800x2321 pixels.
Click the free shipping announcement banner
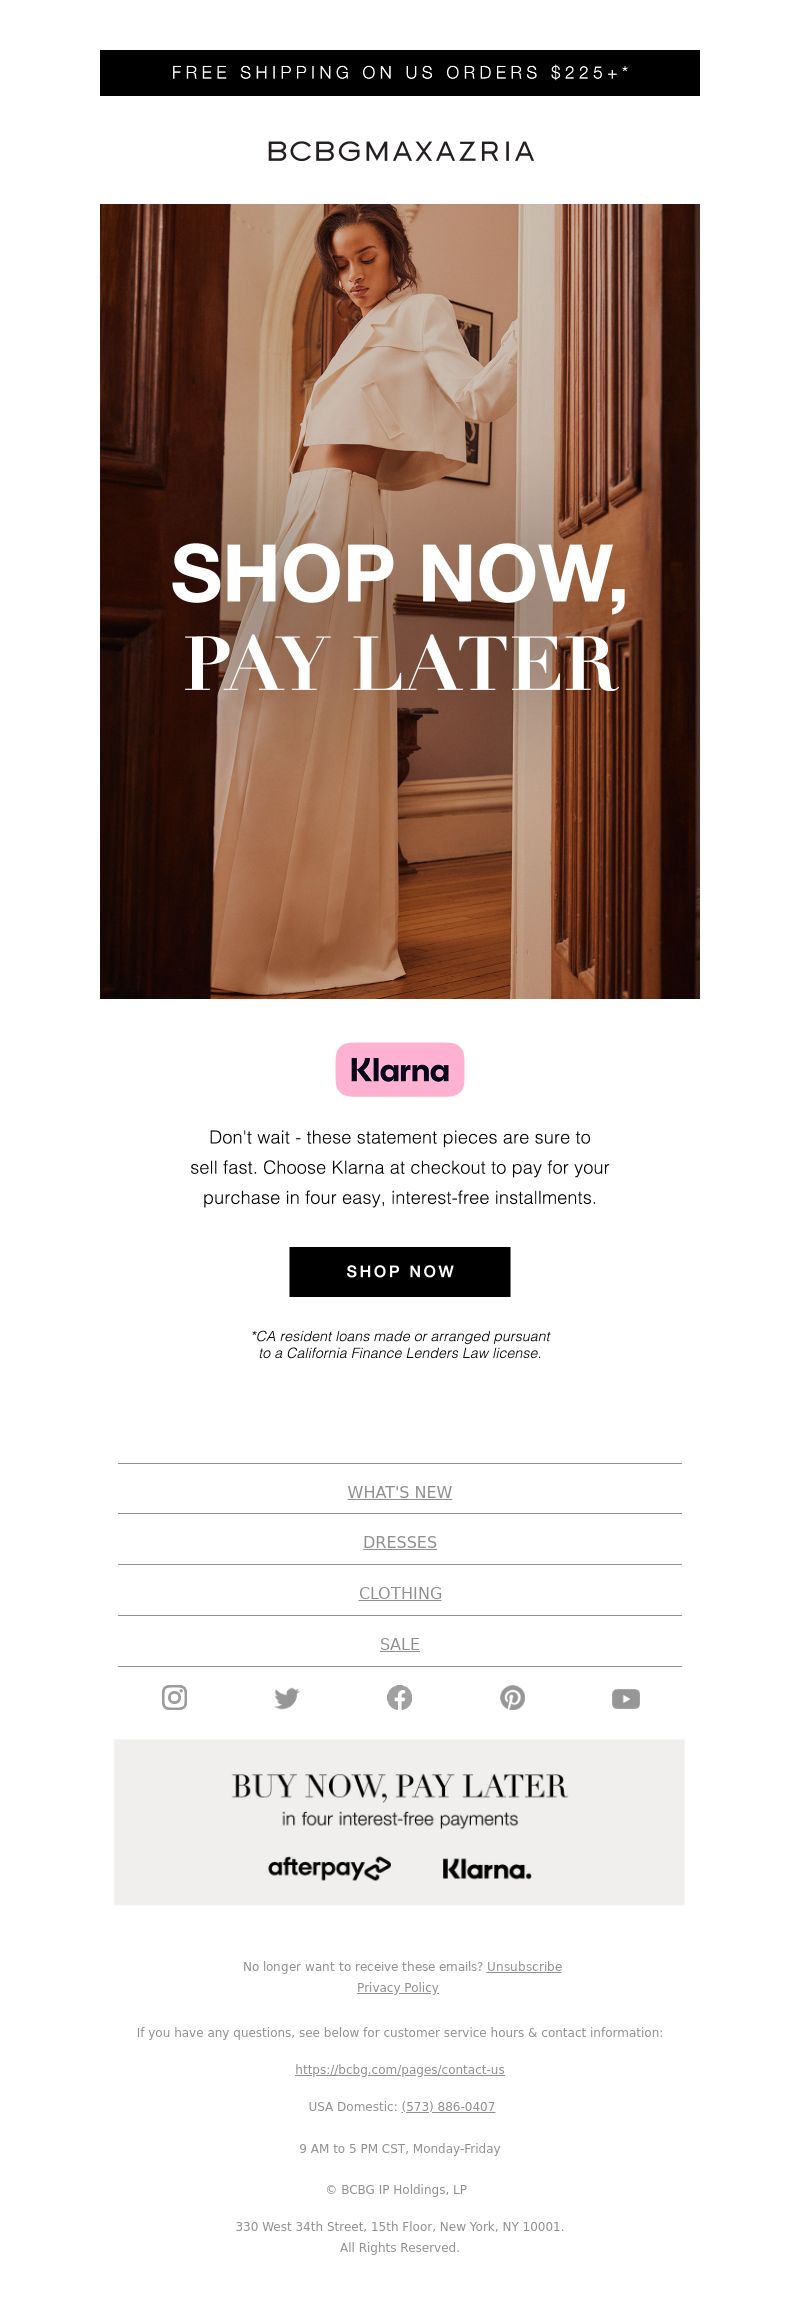click(400, 73)
